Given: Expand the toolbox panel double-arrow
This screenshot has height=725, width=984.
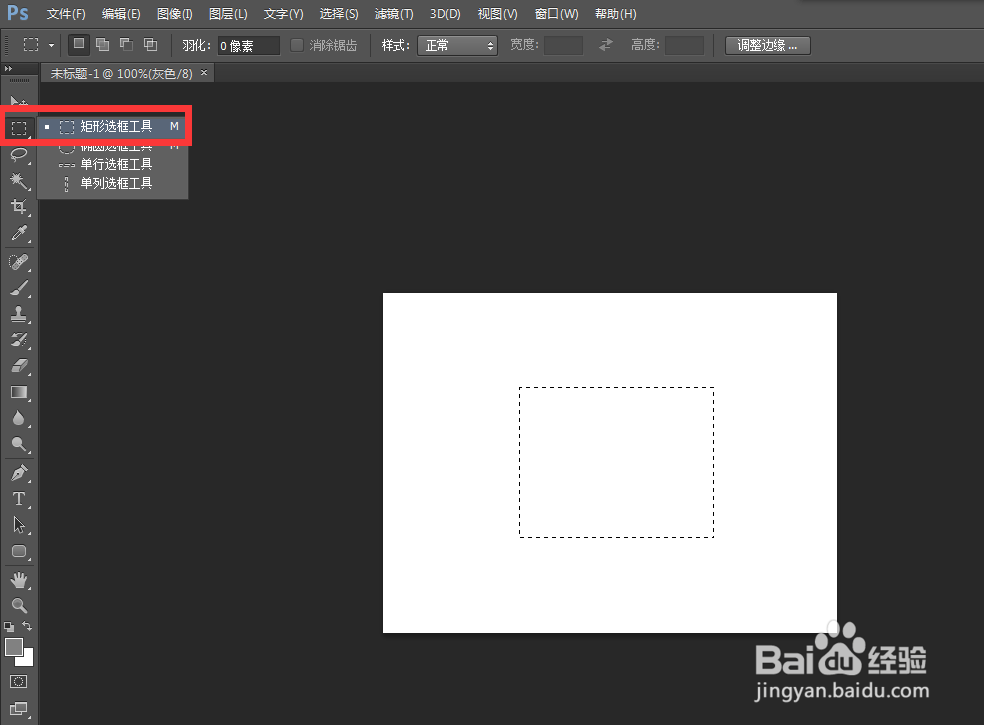Looking at the screenshot, I should (8, 68).
